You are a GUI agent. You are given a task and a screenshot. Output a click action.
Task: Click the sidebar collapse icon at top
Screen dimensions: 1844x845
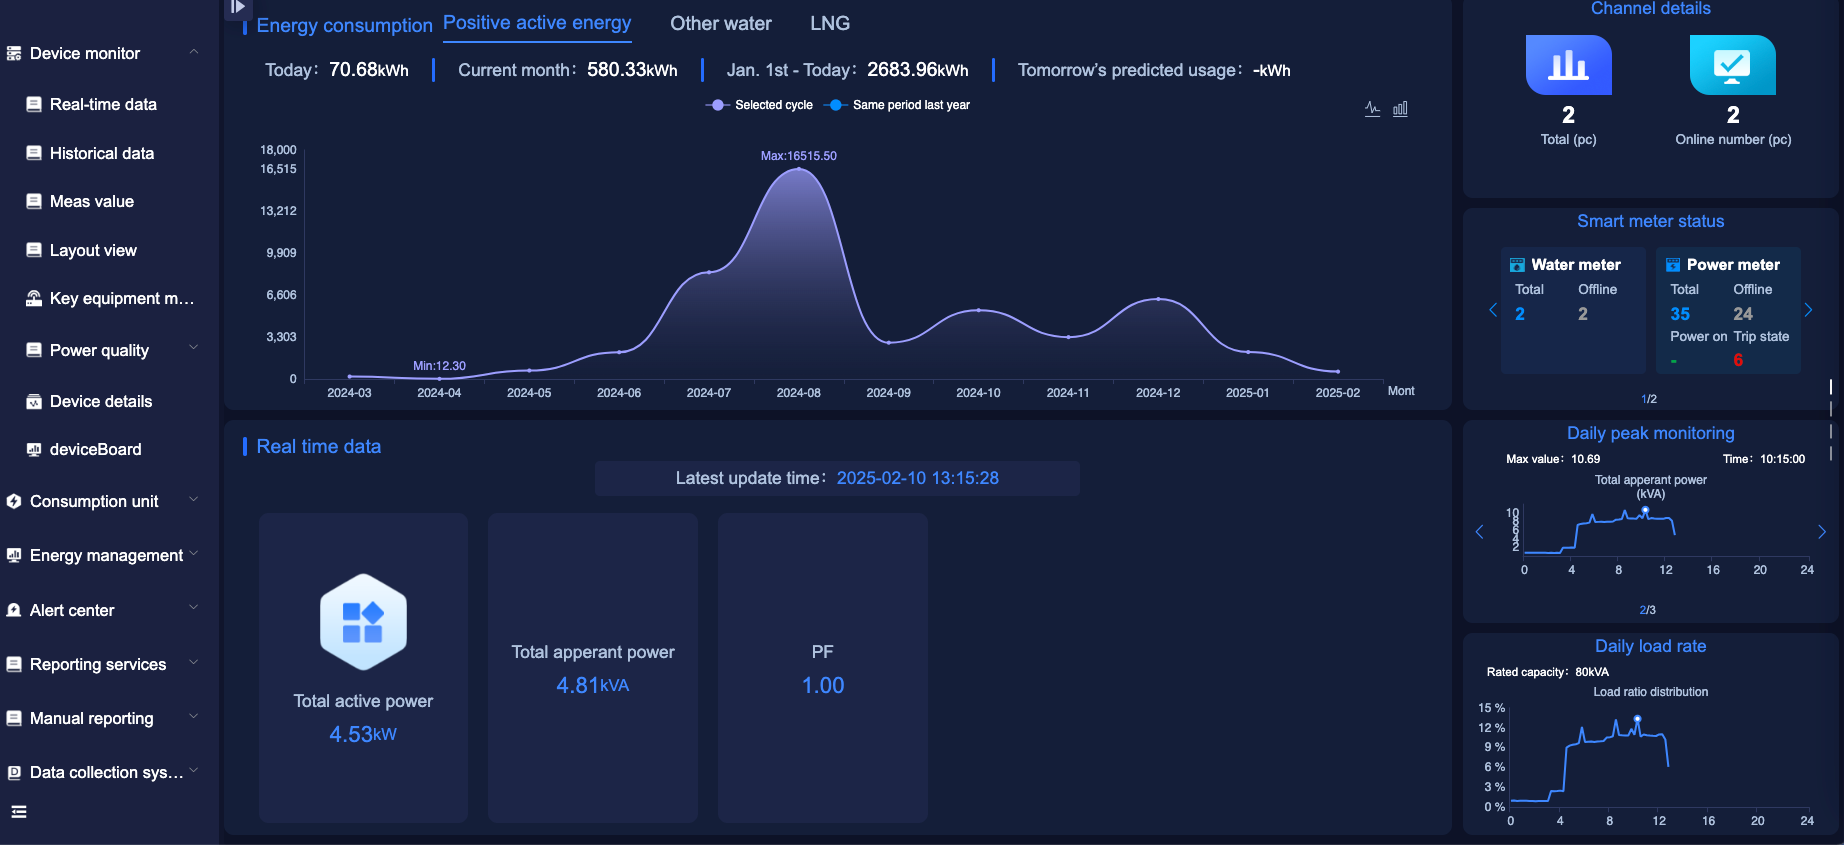(x=237, y=8)
